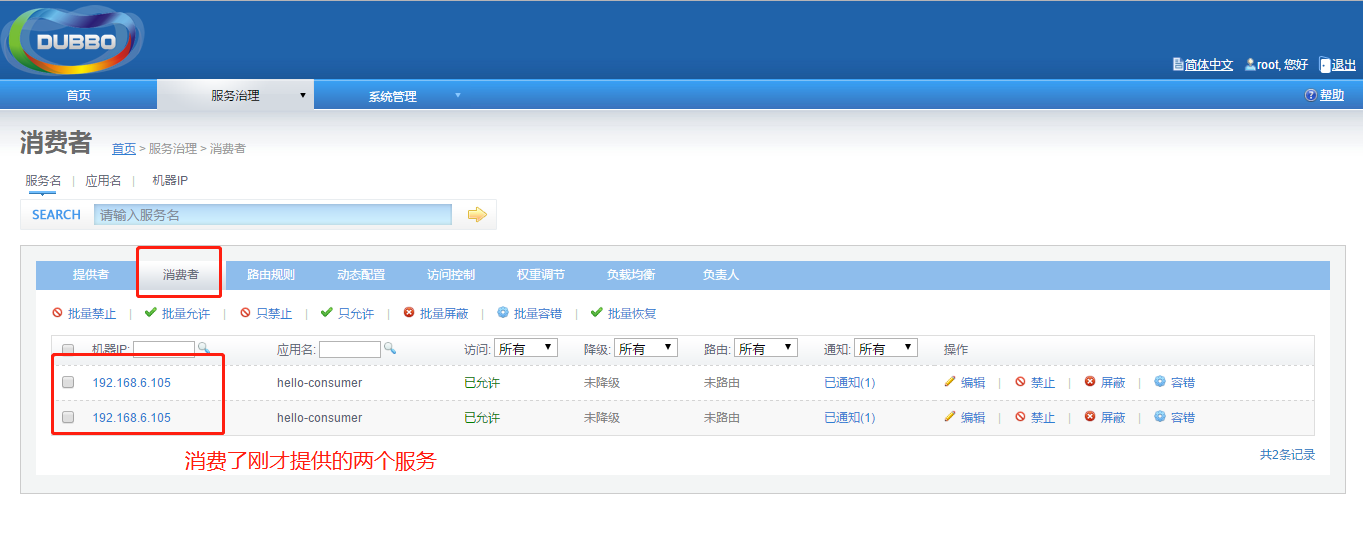Click the 只禁止 icon
The height and width of the screenshot is (539, 1363).
(246, 313)
